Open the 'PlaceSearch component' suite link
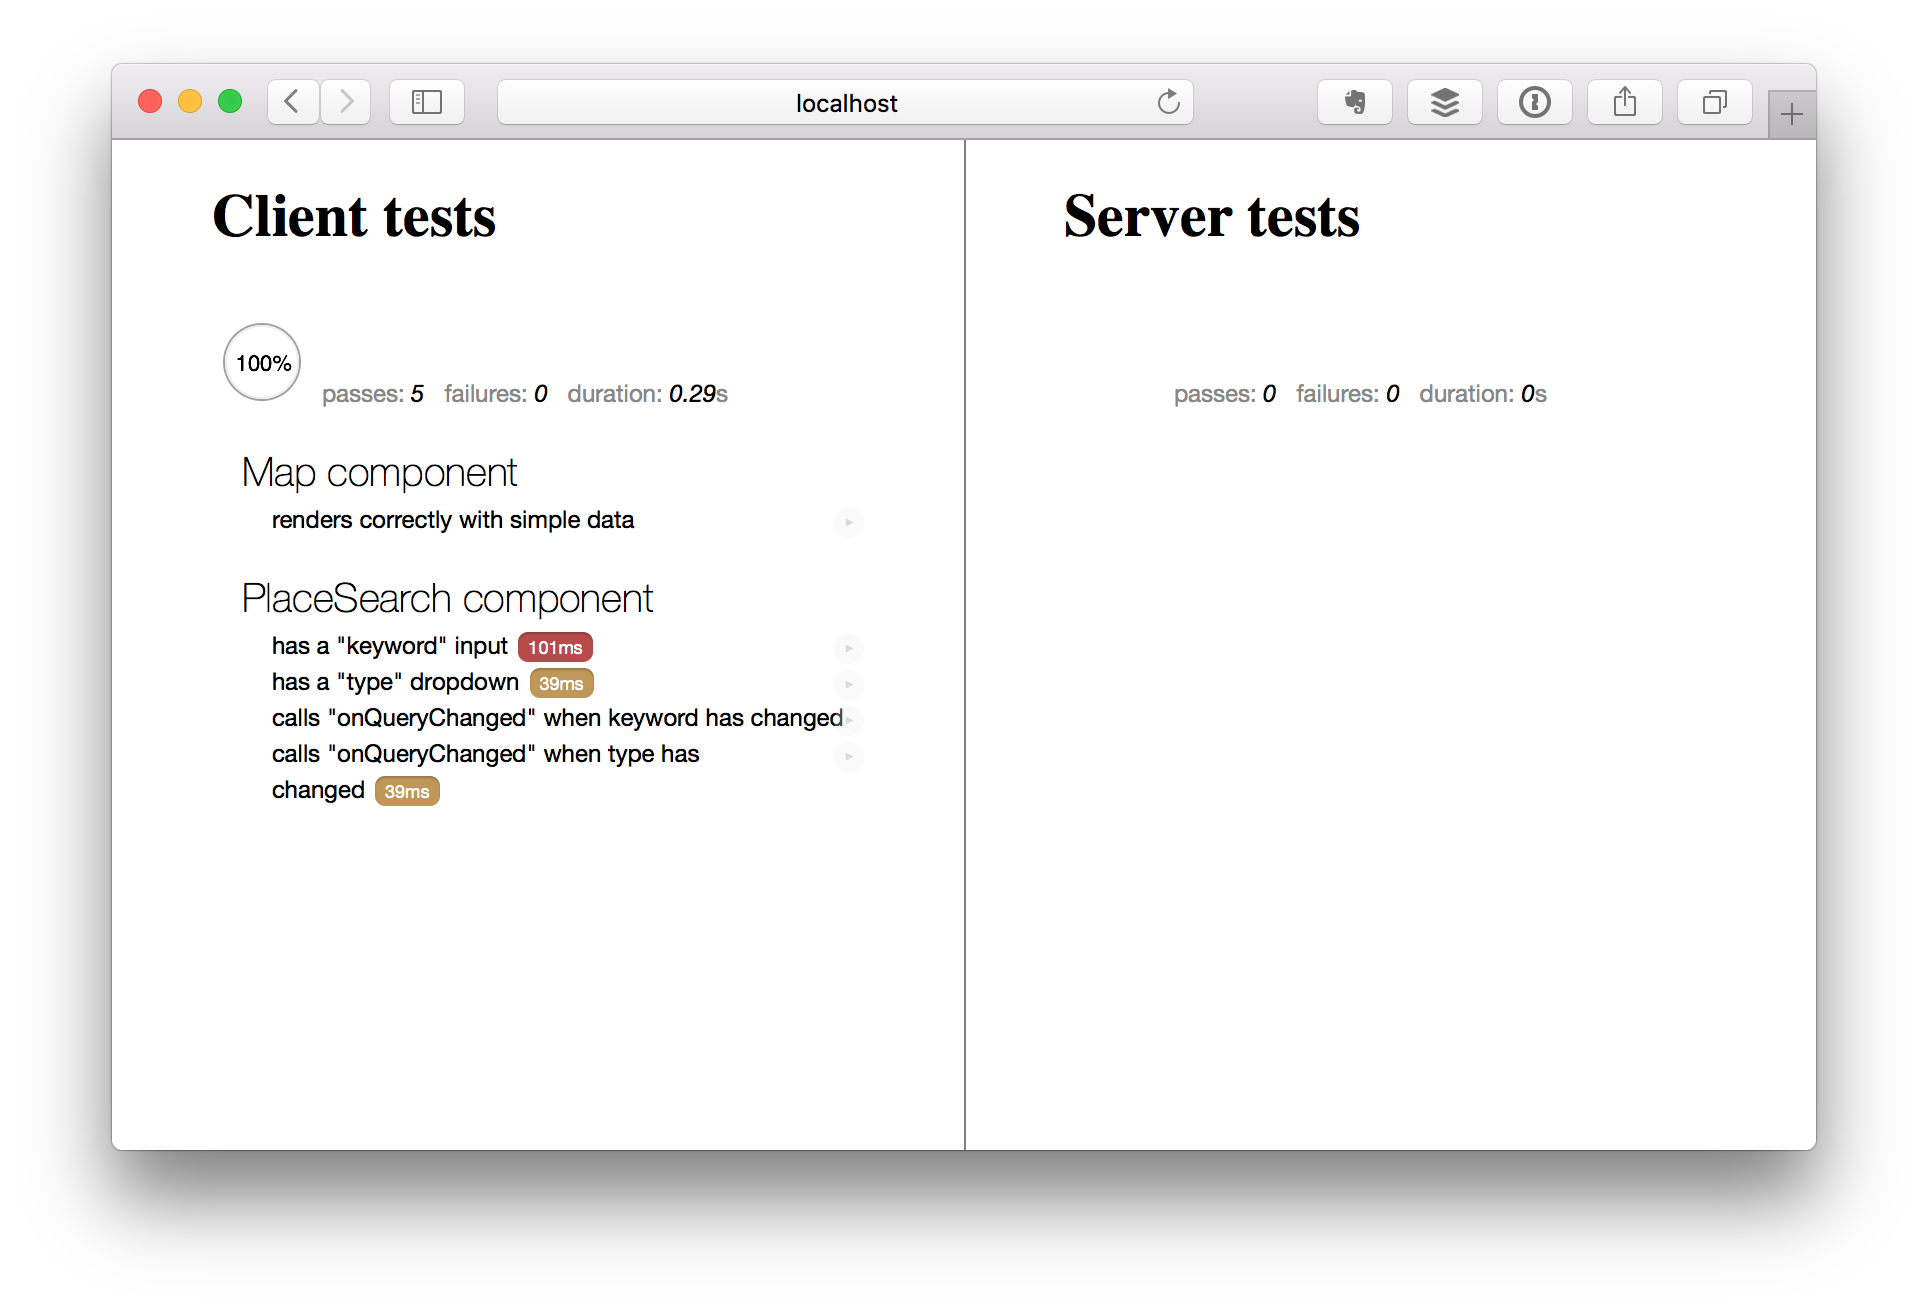 447,599
